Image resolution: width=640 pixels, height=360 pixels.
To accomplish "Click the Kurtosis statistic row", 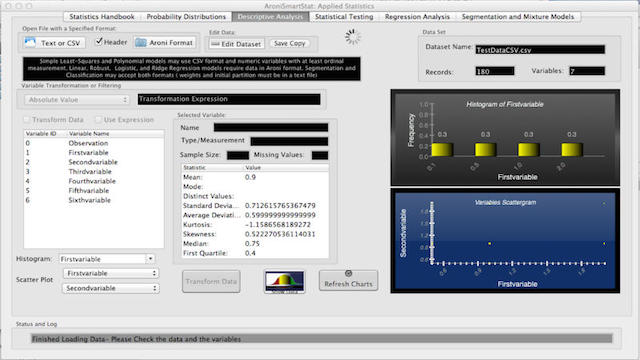I will (255, 225).
